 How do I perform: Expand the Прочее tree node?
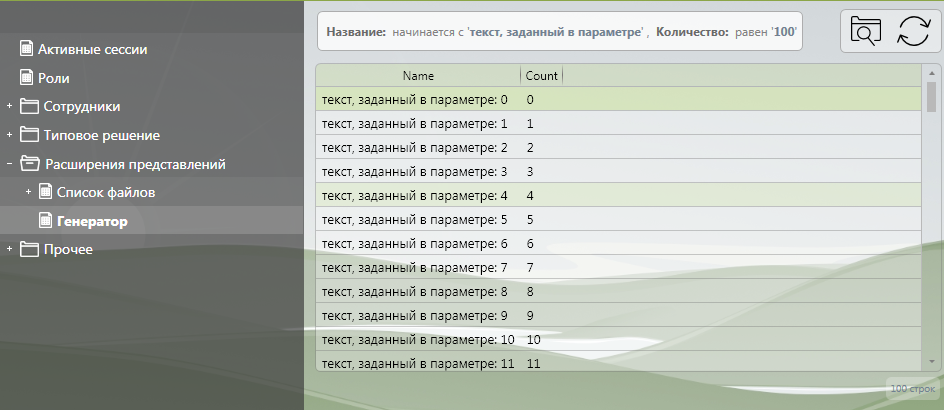coord(9,249)
